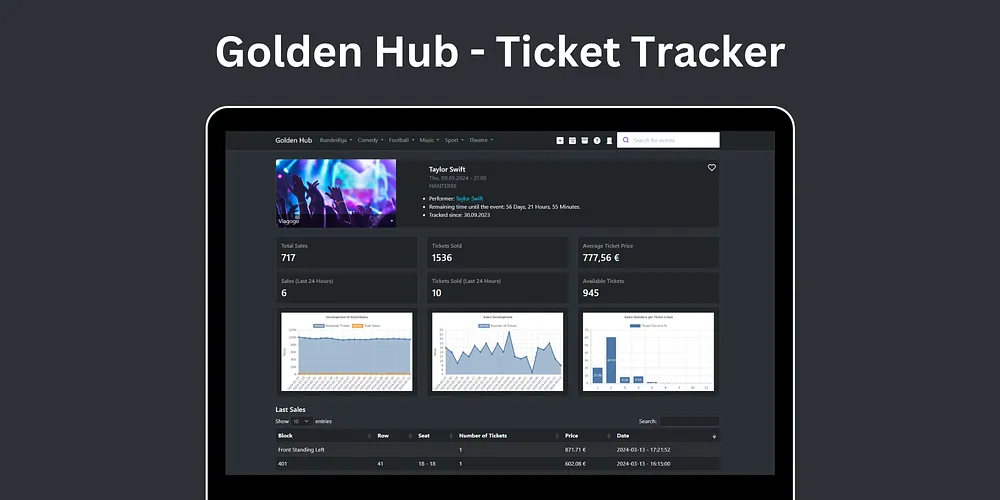Focus the Search for events field
This screenshot has height=500, width=1000.
668,140
